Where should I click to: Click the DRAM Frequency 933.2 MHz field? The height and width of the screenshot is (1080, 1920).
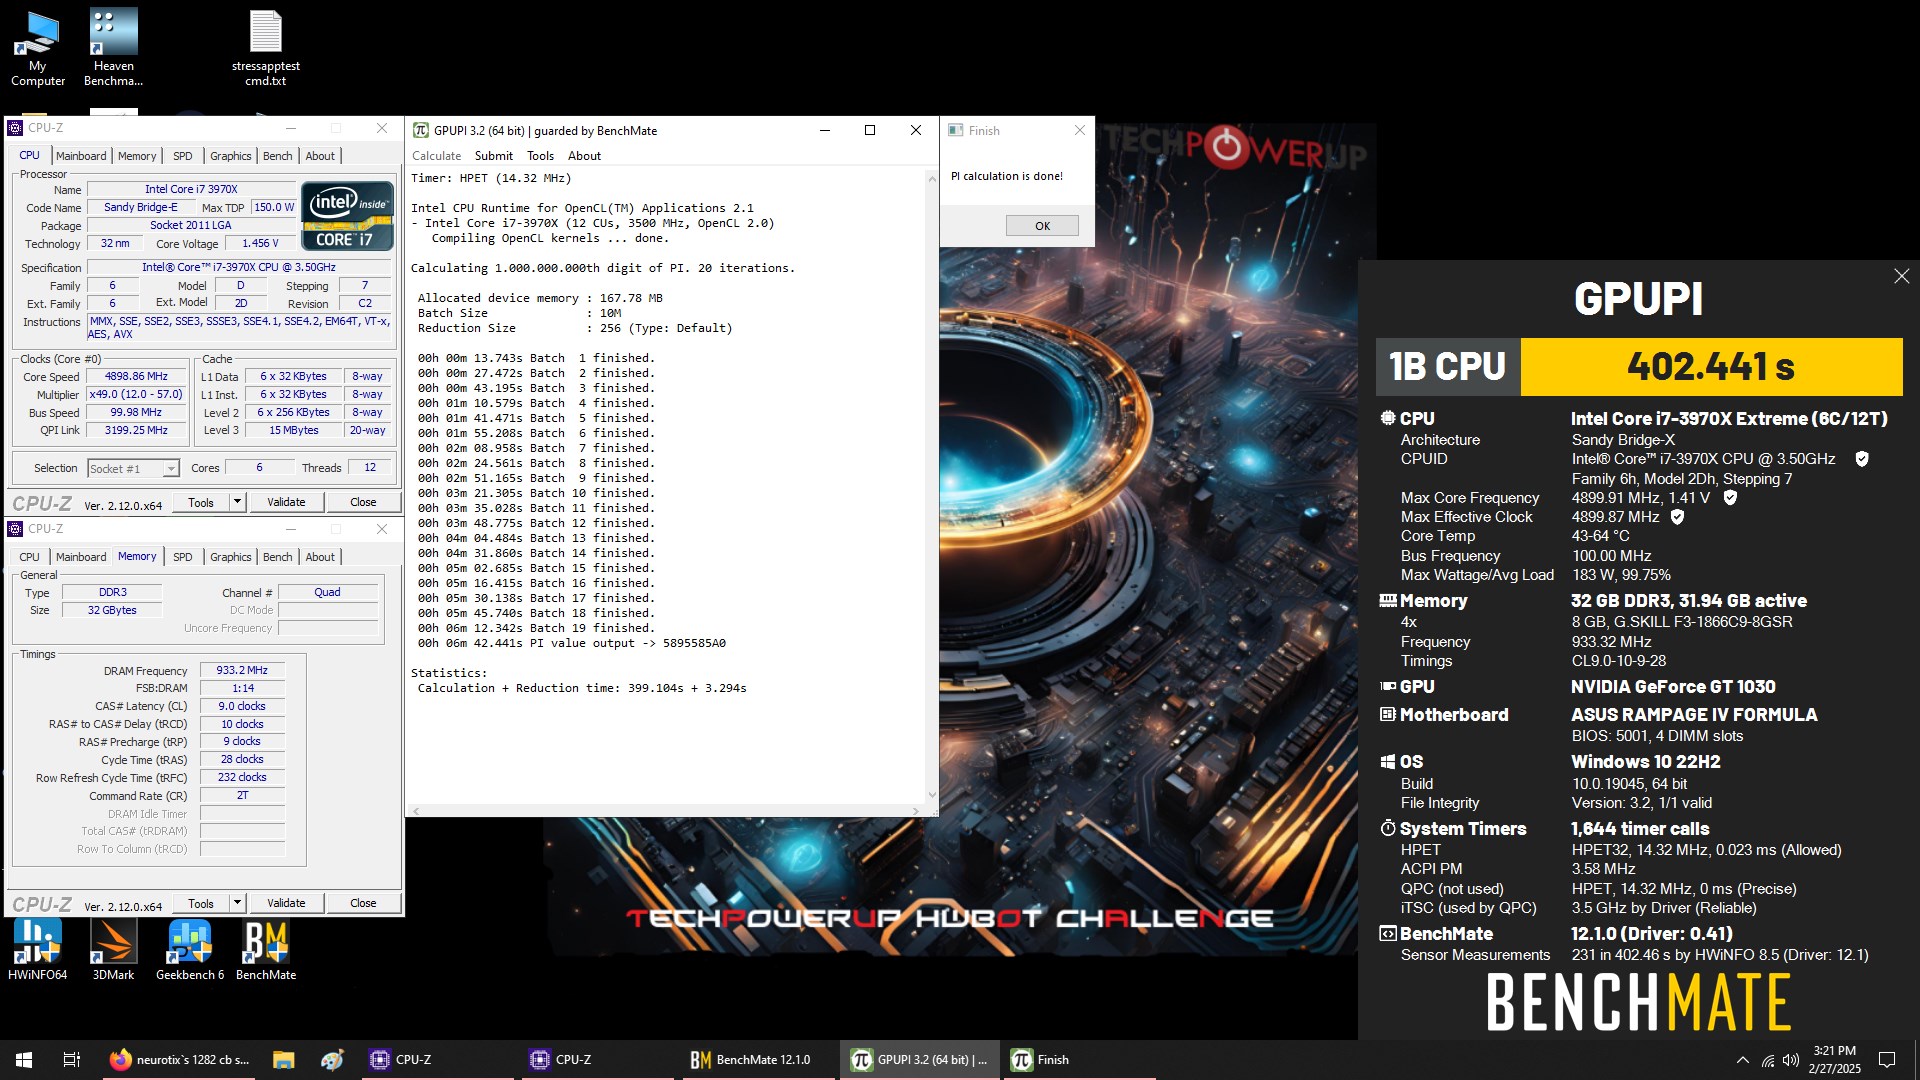[242, 671]
